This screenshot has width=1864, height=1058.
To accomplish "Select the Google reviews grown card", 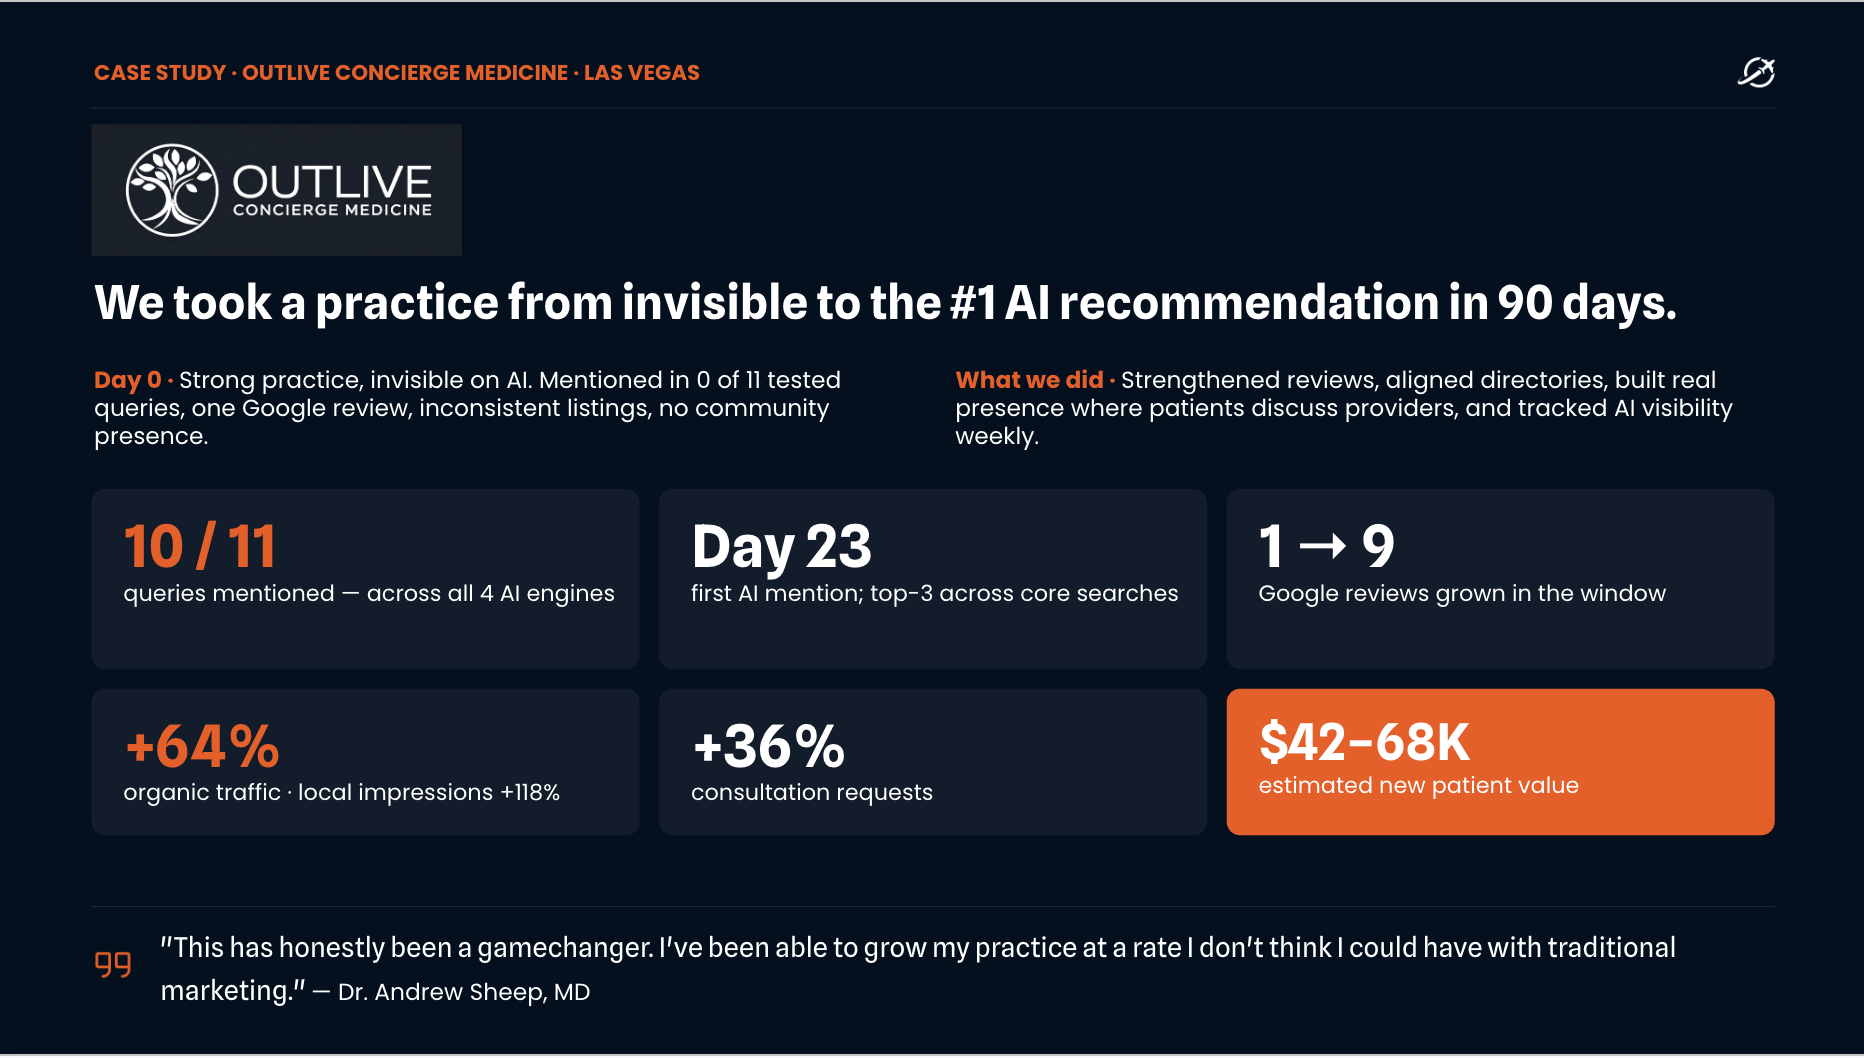I will click(x=1500, y=579).
